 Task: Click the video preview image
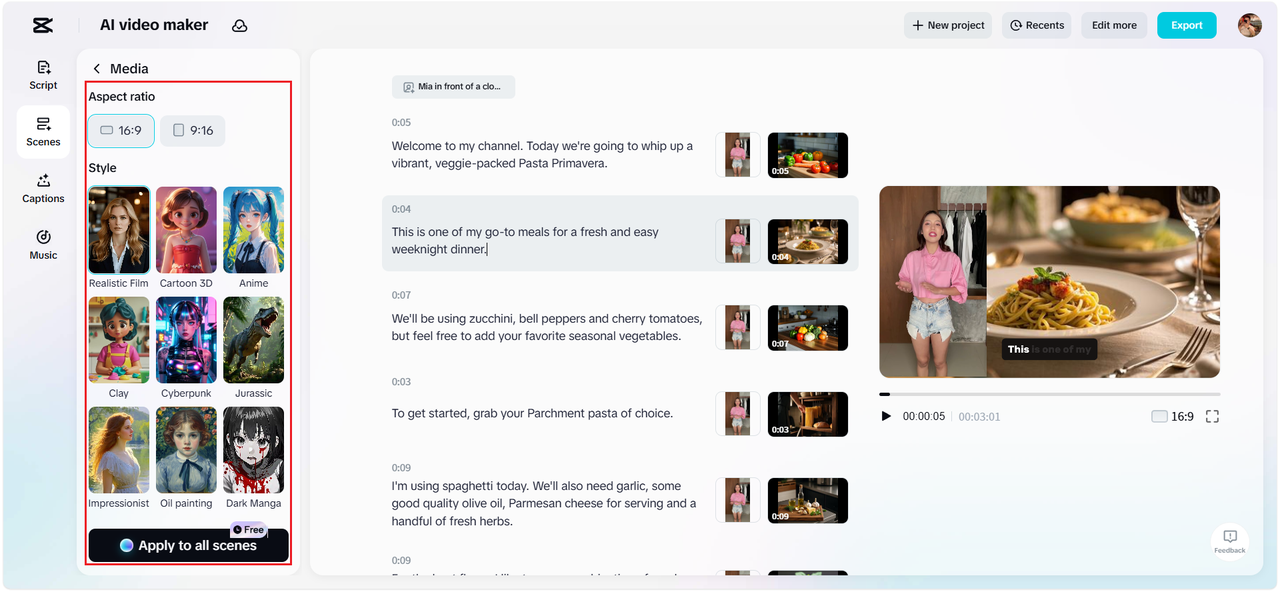click(1050, 282)
